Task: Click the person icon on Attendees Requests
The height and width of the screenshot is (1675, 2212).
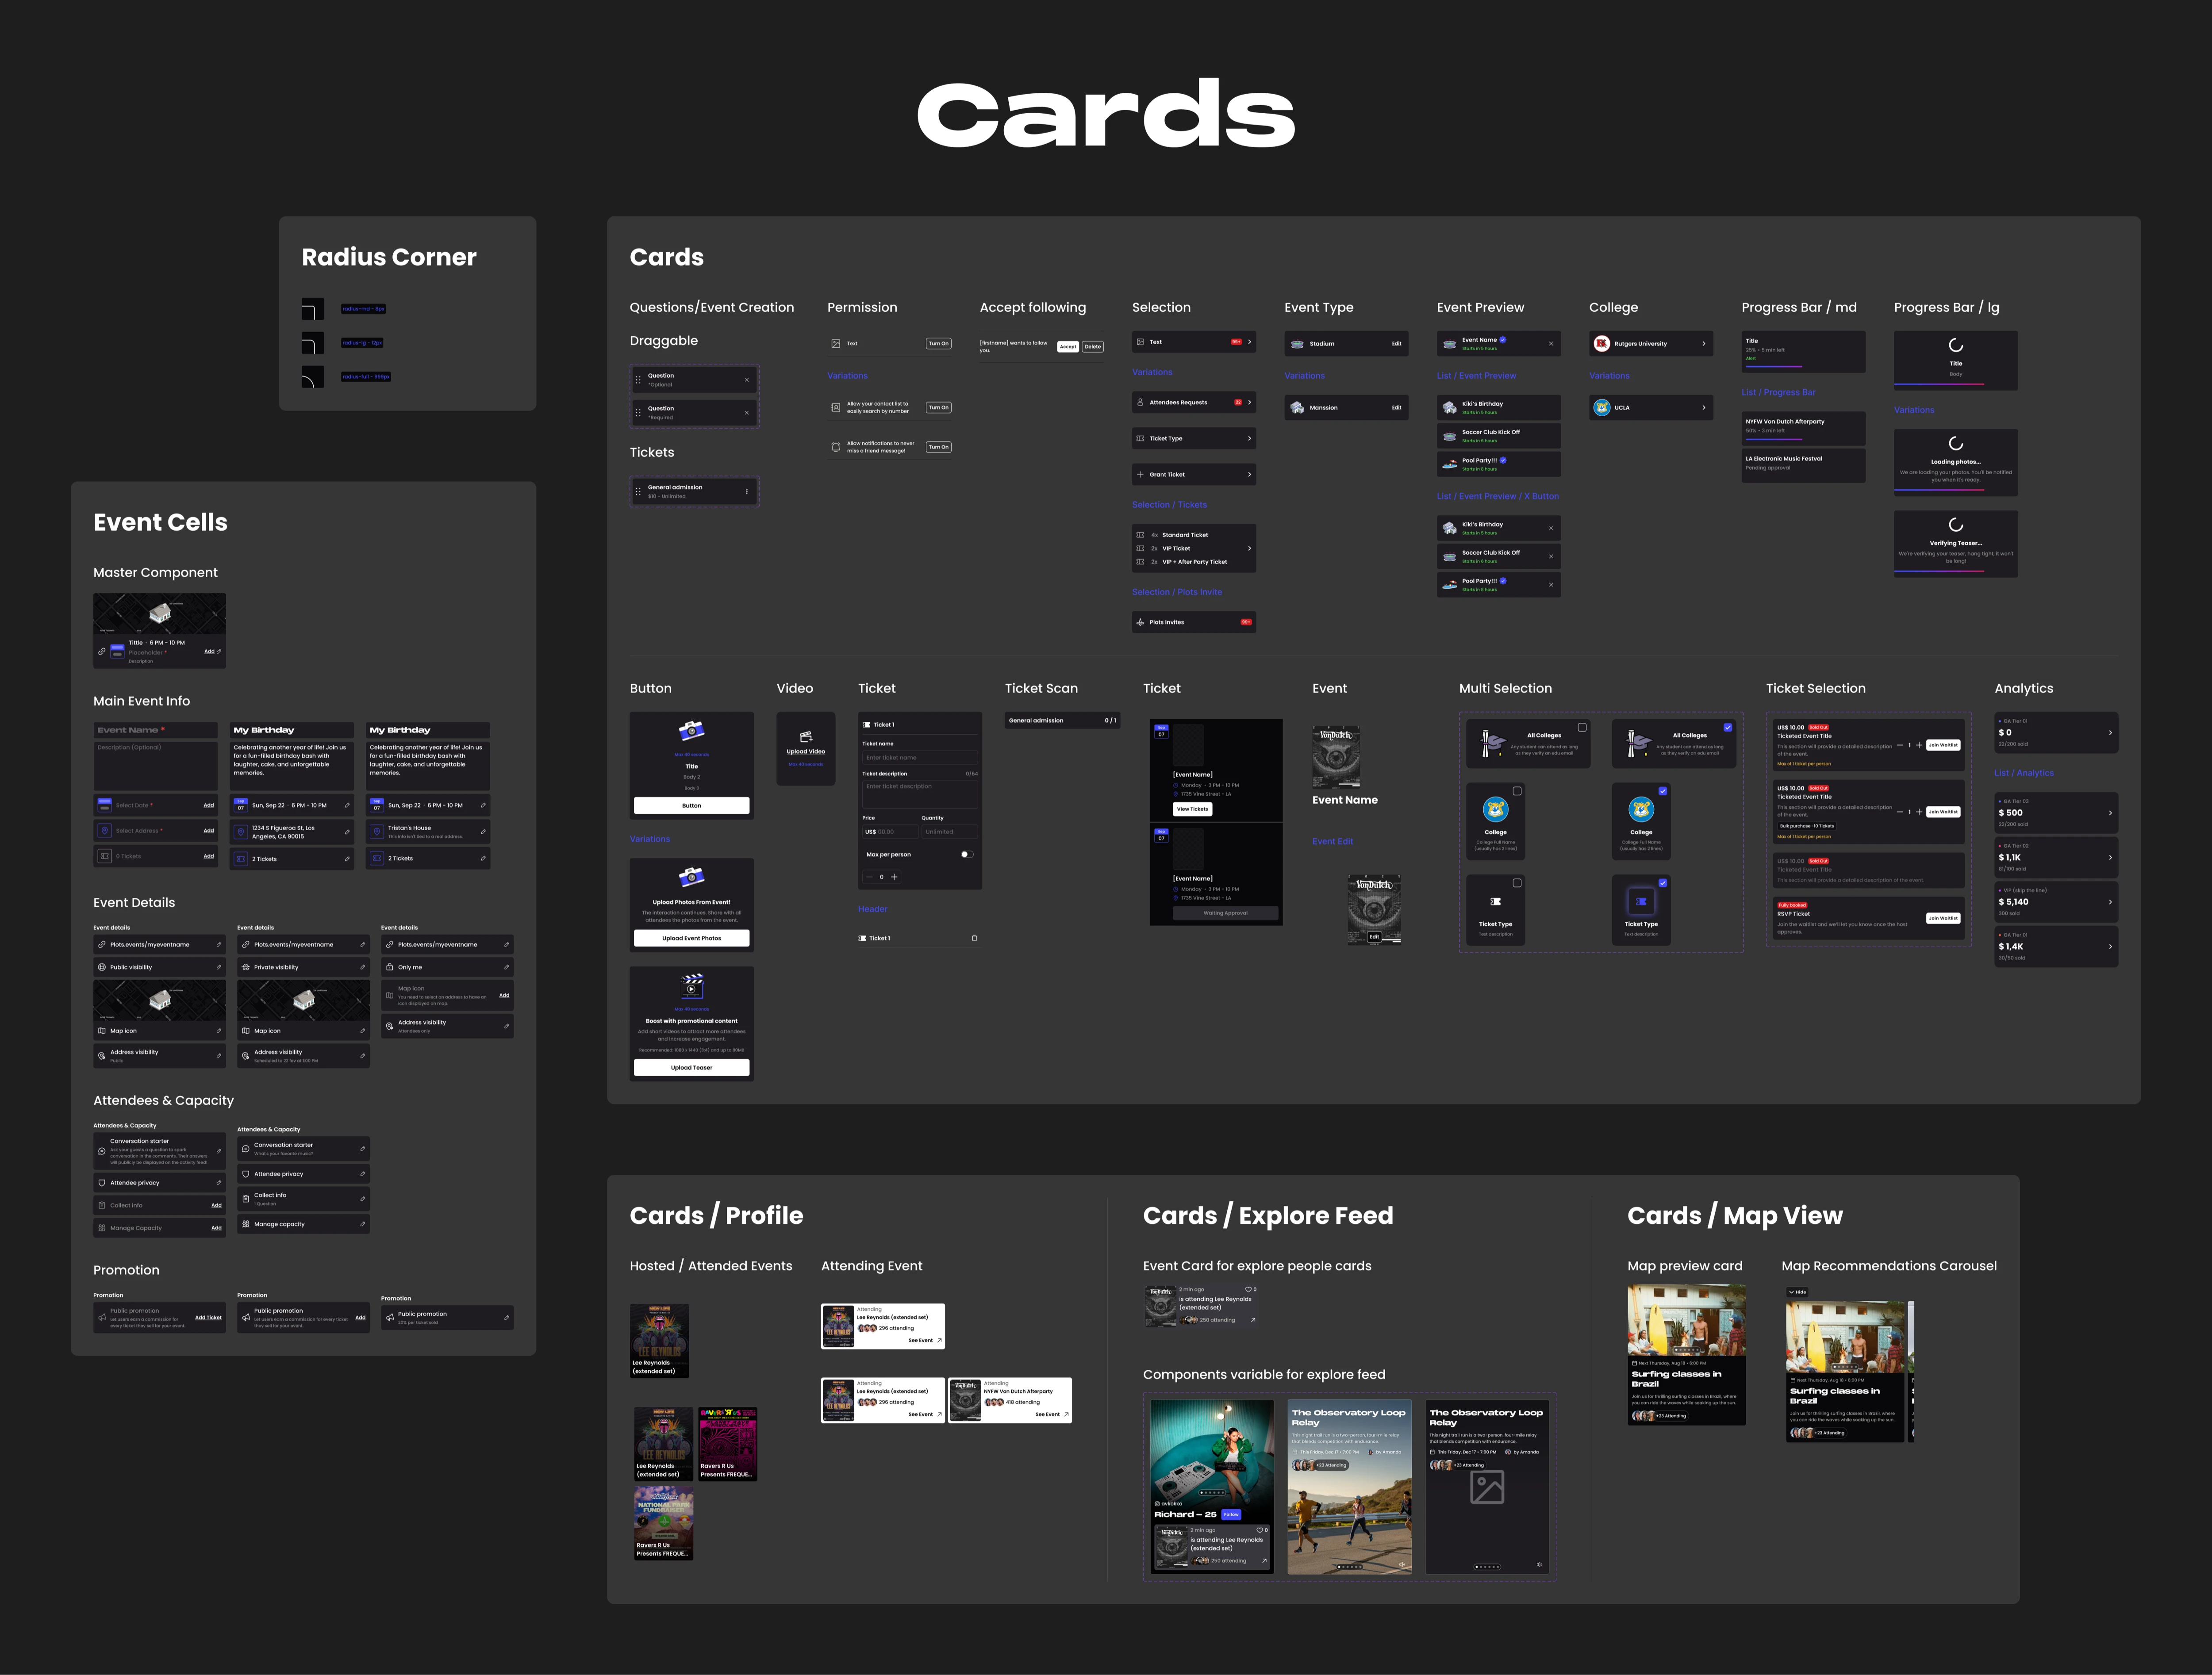Action: [1140, 402]
